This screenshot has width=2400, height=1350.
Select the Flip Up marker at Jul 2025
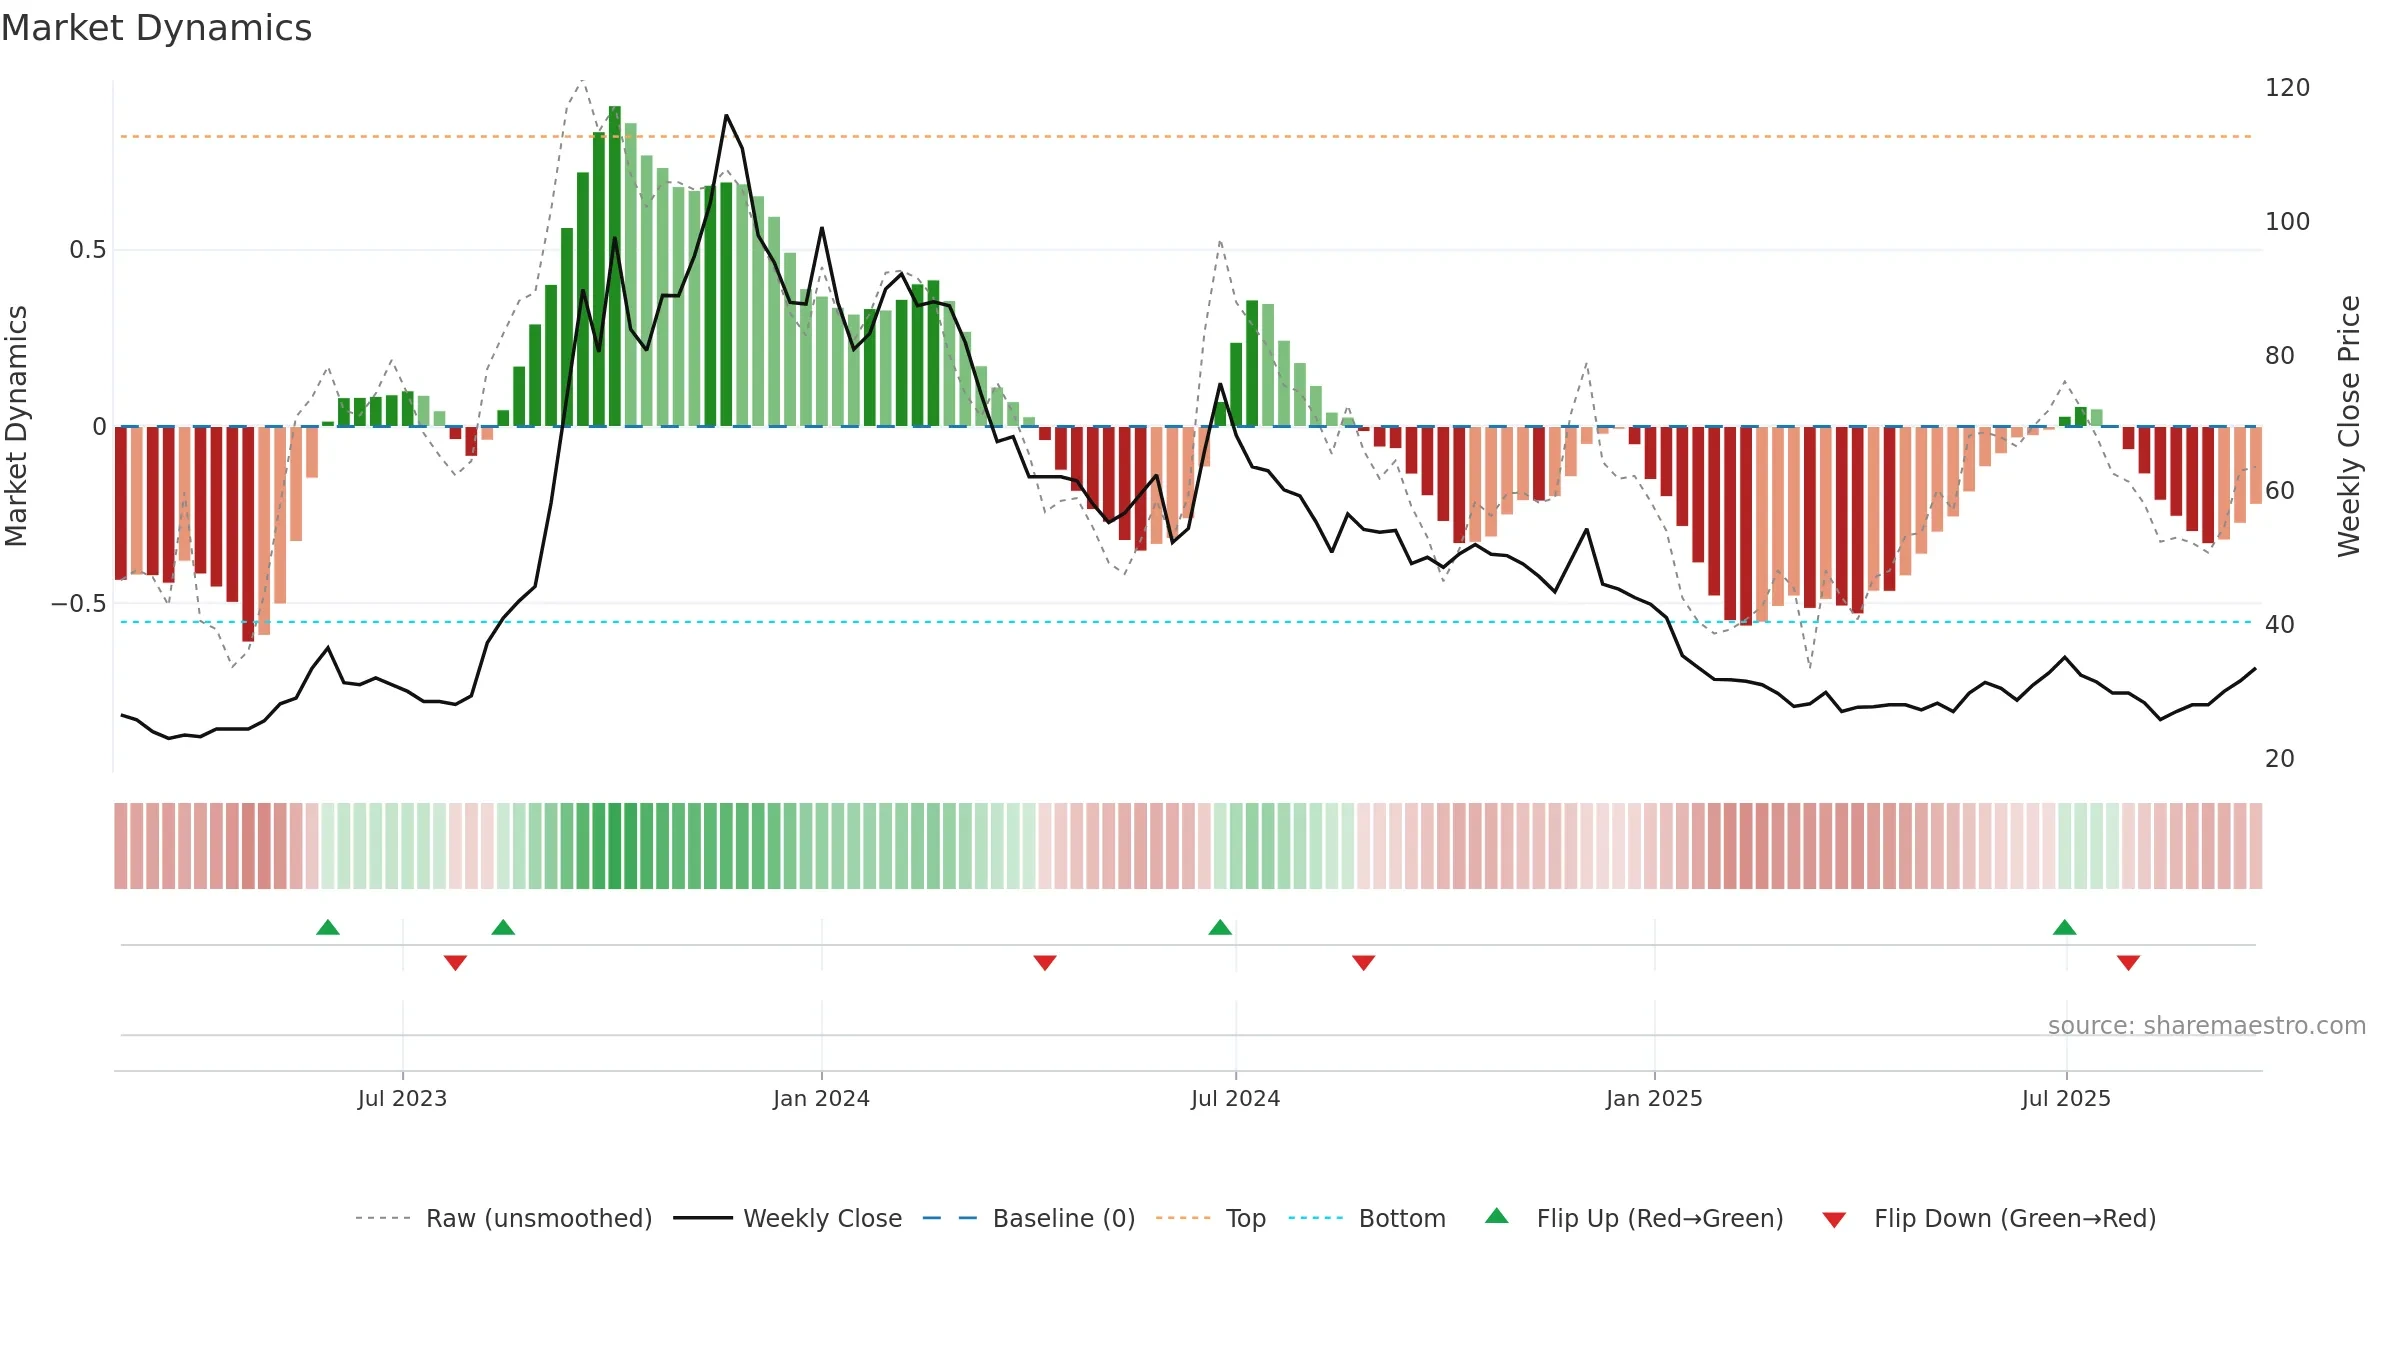point(2065,927)
